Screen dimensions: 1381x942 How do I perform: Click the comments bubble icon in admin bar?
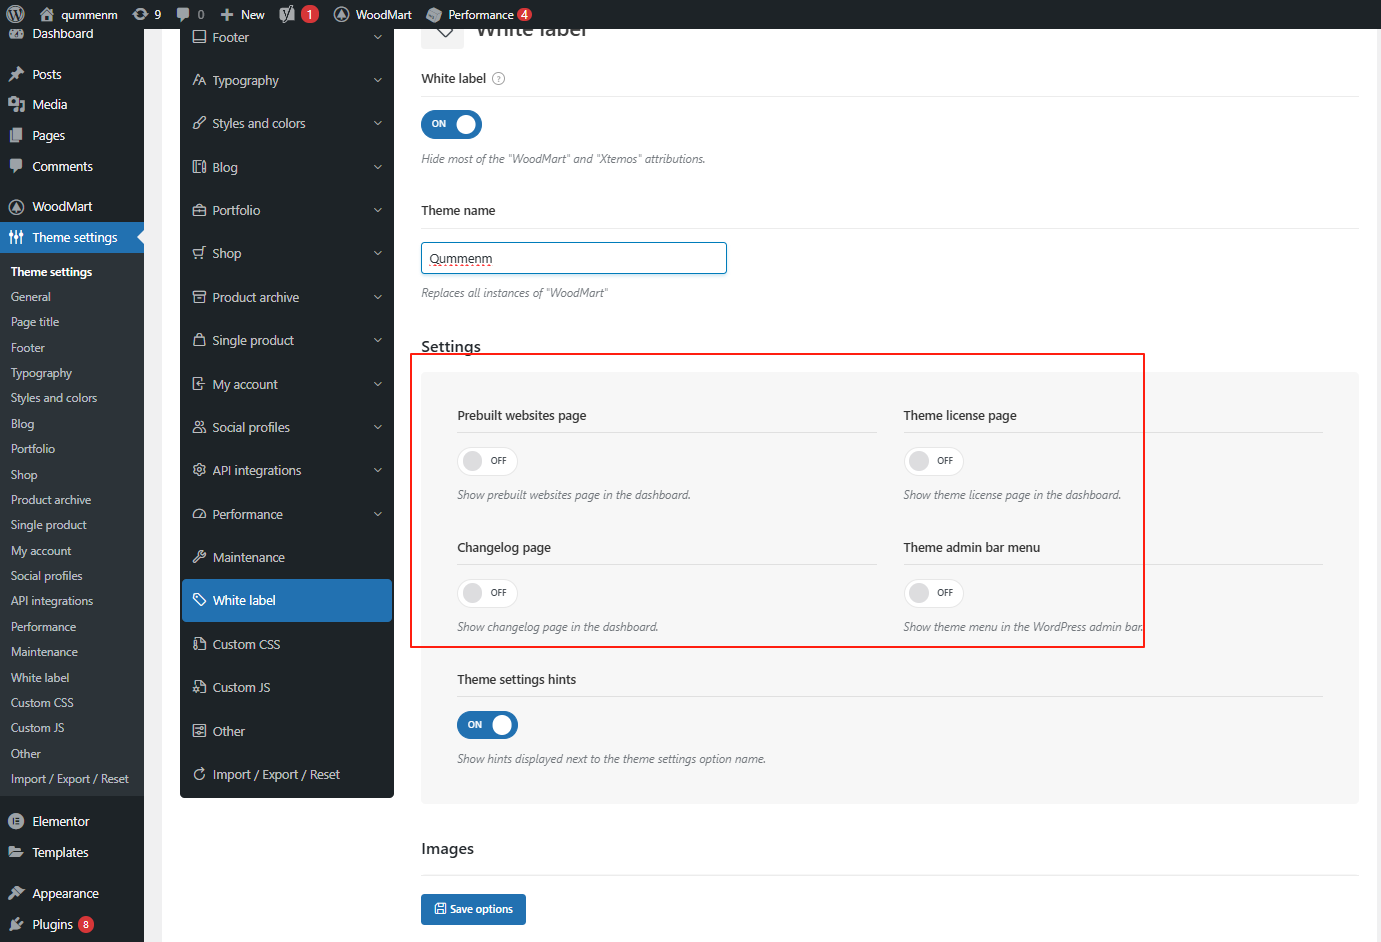(x=184, y=14)
